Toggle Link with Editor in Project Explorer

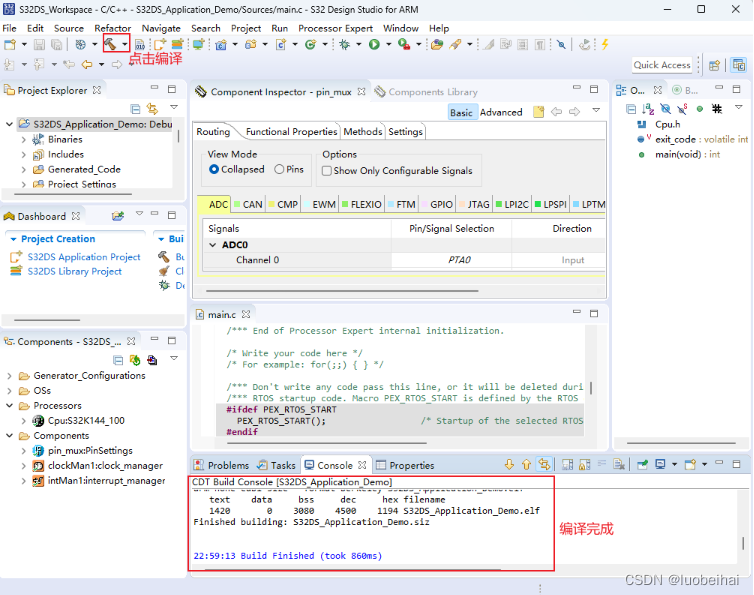pyautogui.click(x=152, y=109)
